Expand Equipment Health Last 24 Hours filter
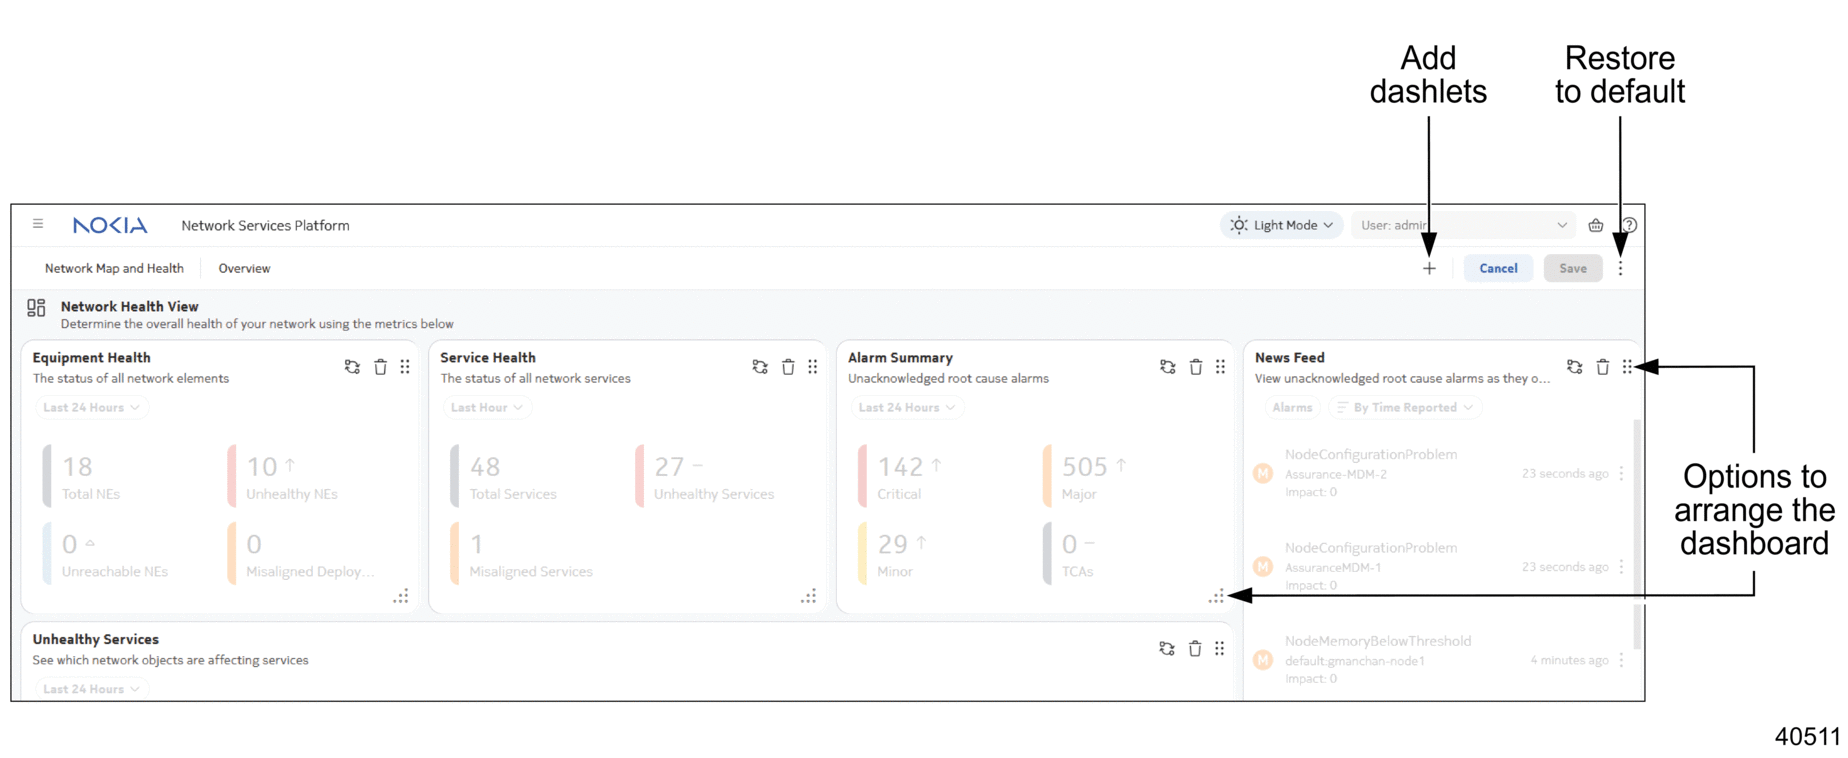 coord(91,407)
